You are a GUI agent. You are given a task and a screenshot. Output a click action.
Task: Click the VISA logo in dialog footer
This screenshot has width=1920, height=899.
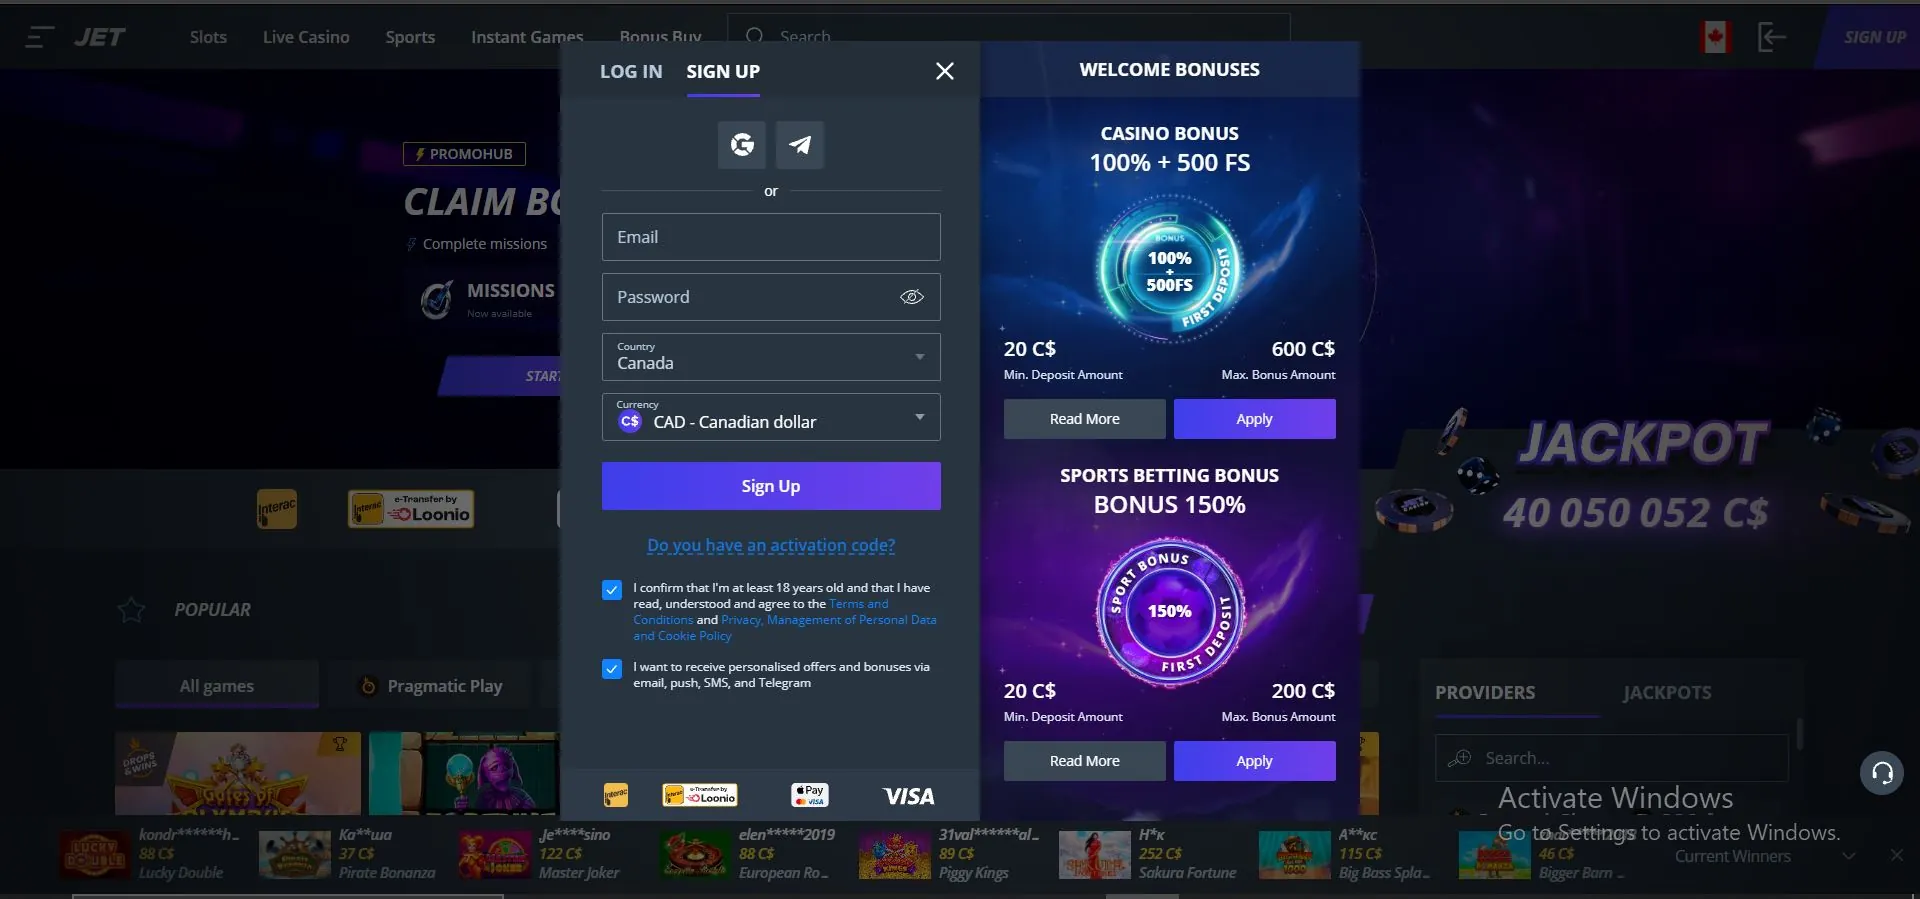[x=909, y=796]
